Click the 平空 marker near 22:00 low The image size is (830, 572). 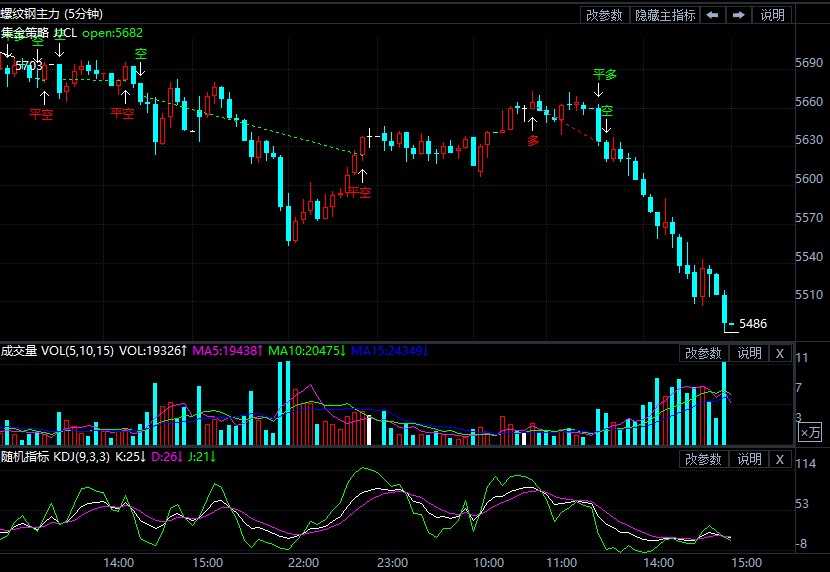358,192
